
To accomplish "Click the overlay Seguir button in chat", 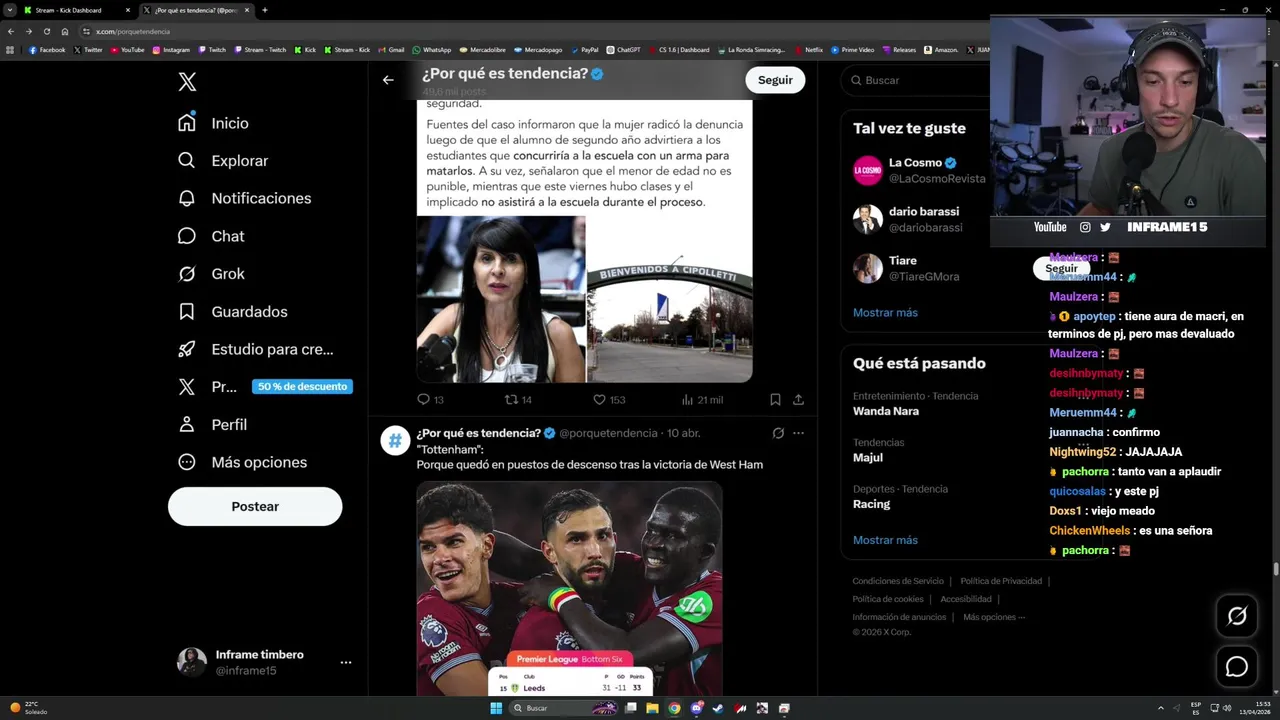I will tap(1061, 268).
